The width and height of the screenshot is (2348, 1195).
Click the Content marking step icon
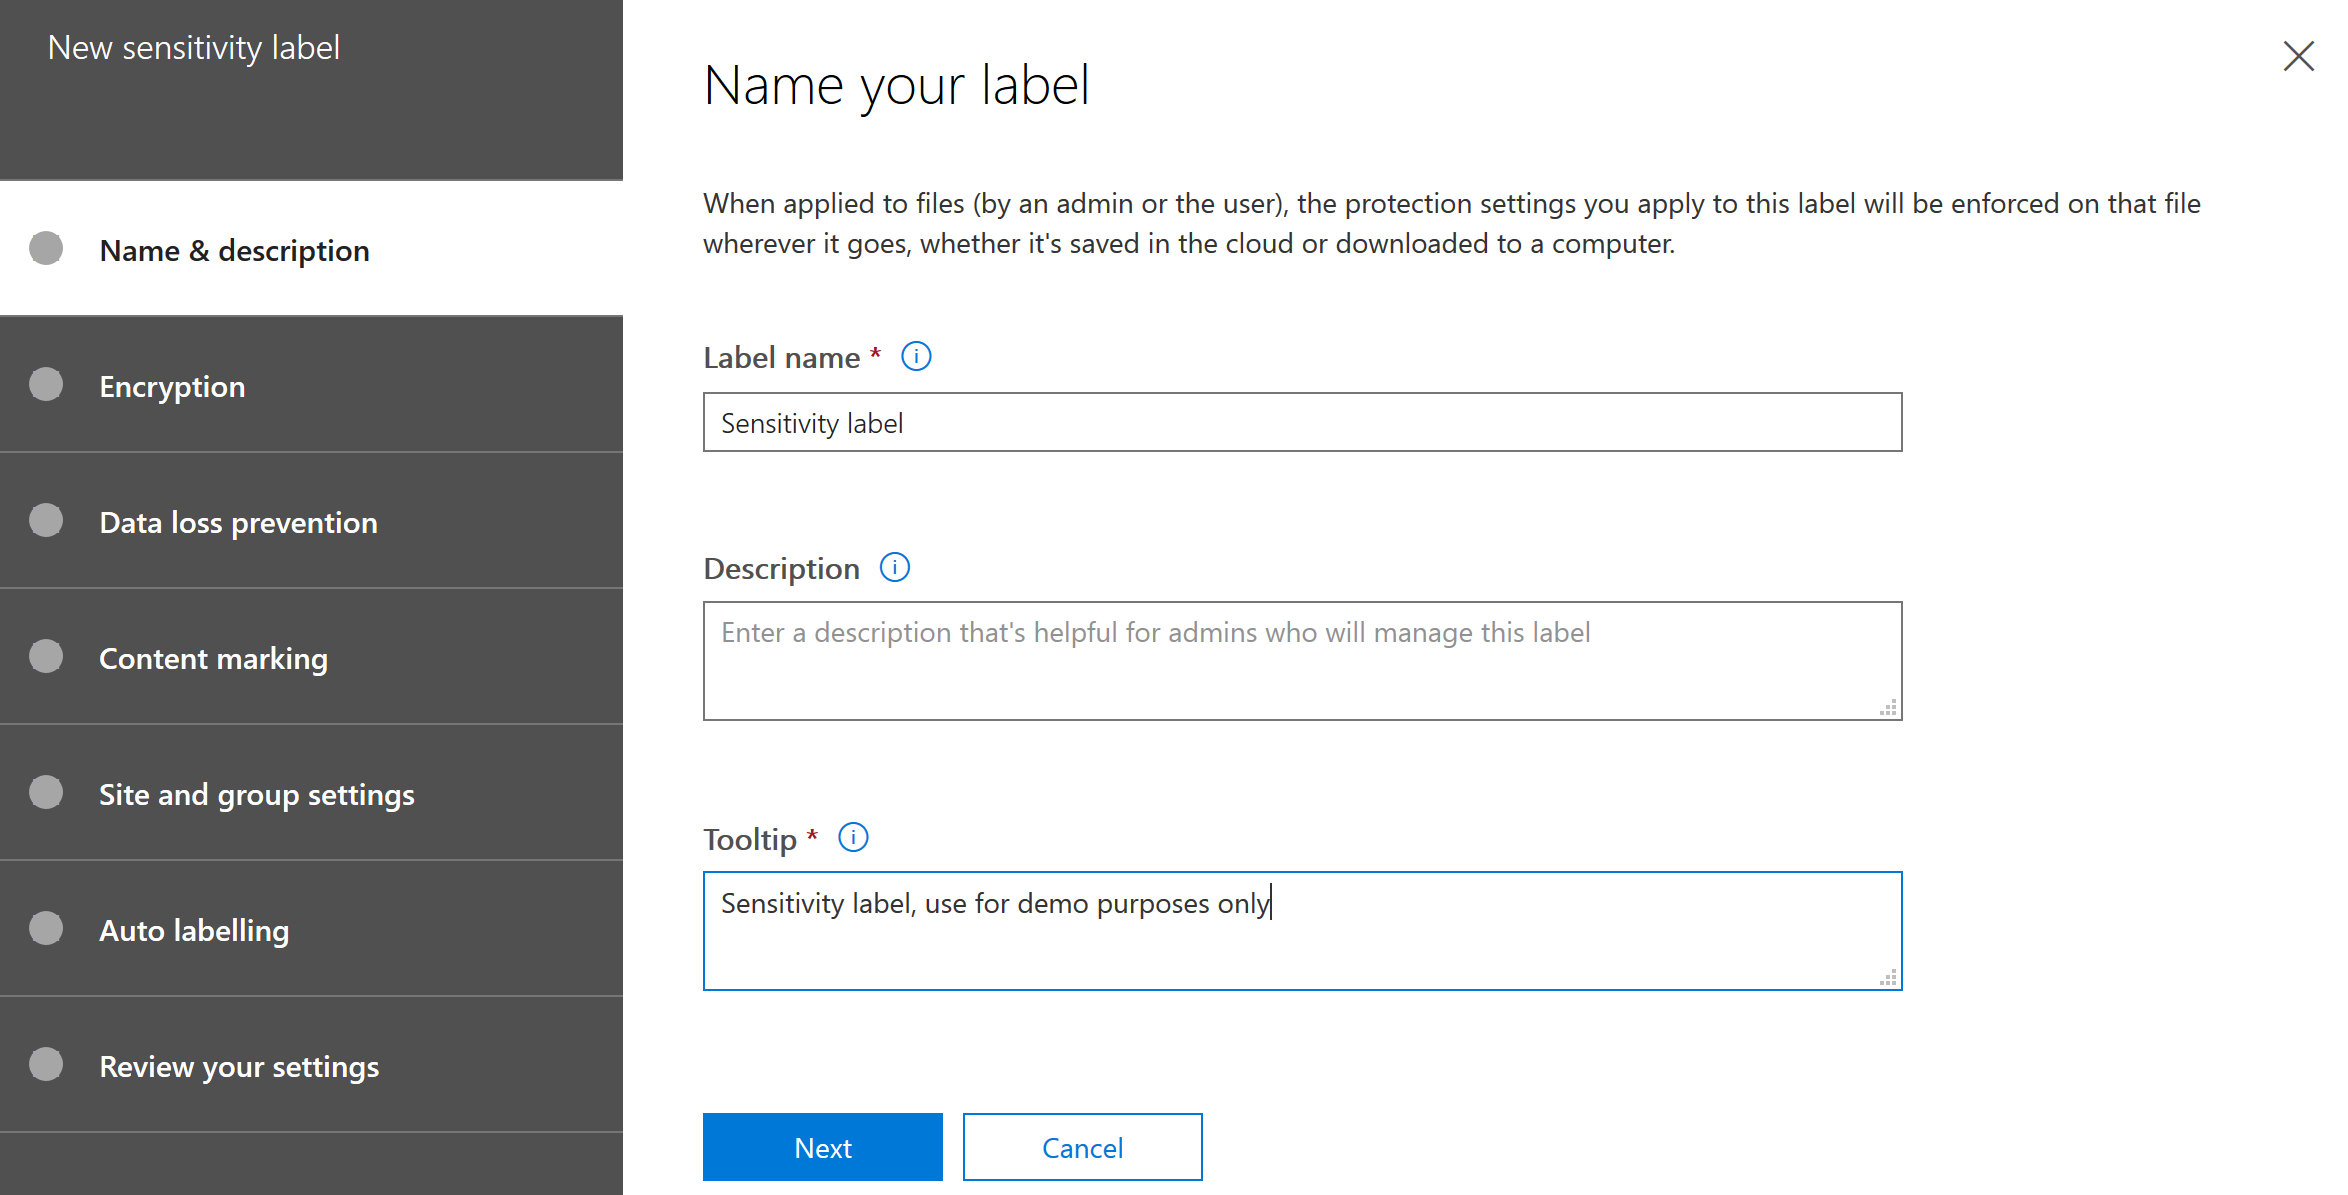47,658
